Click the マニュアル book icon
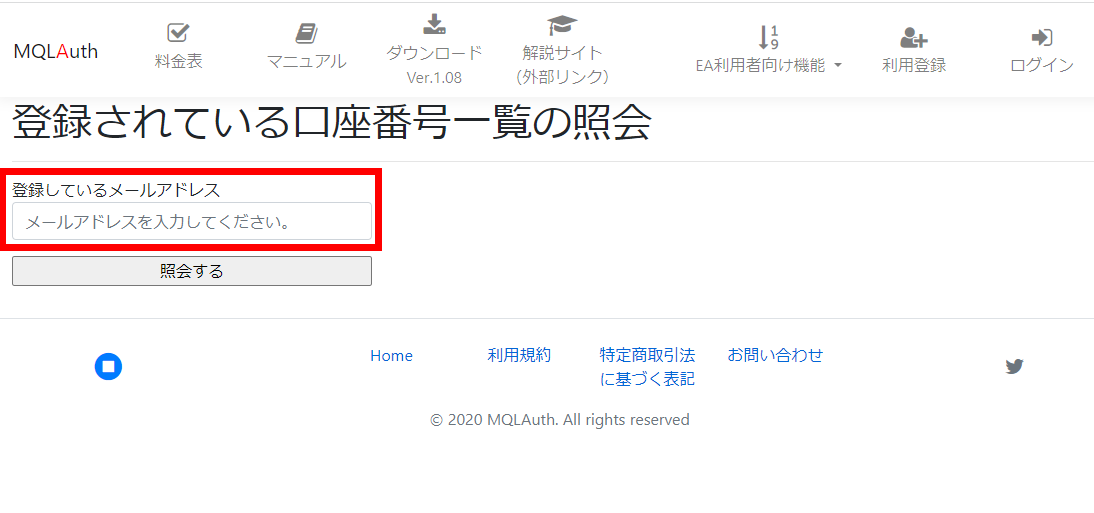This screenshot has width=1094, height=513. (x=306, y=33)
